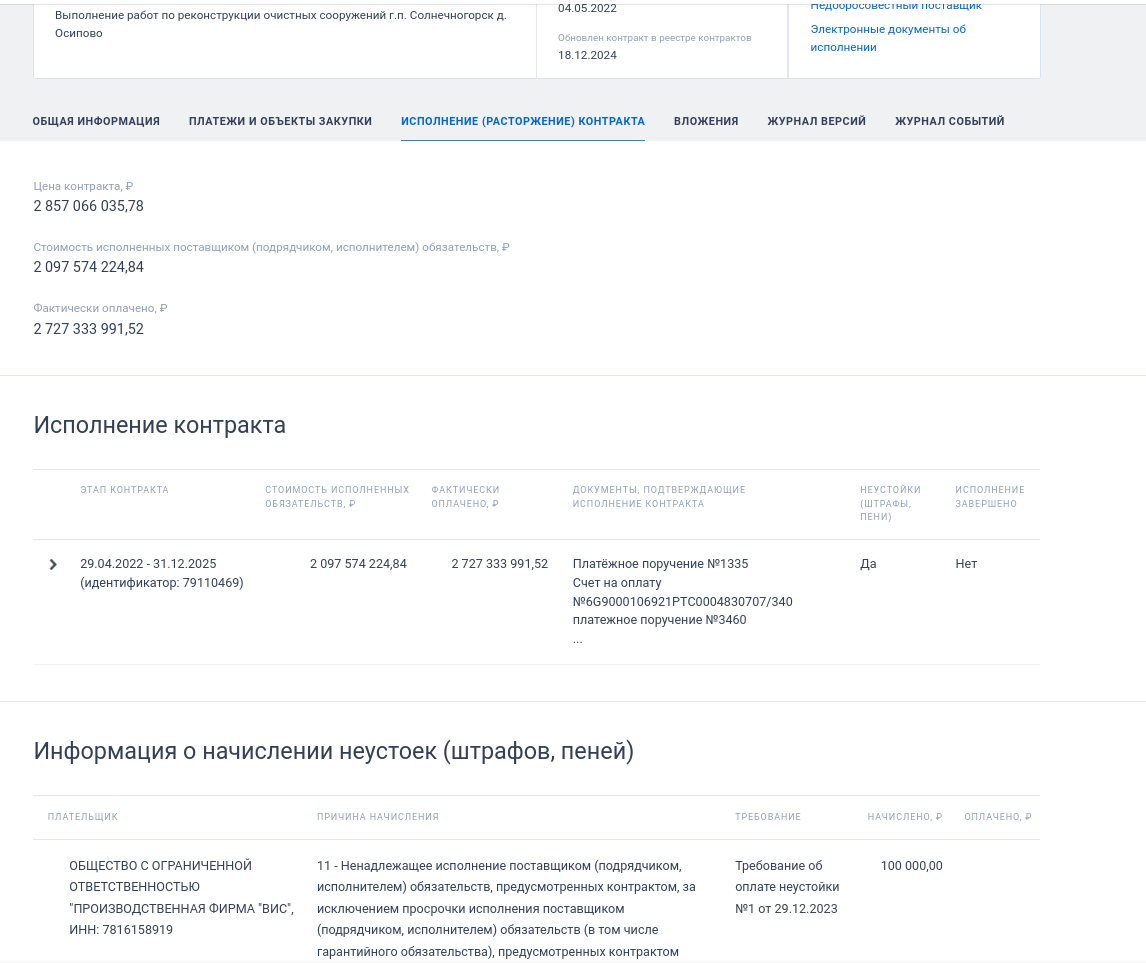Select Исполнение (расторжение) контракта tab
This screenshot has width=1146, height=963.
[523, 121]
